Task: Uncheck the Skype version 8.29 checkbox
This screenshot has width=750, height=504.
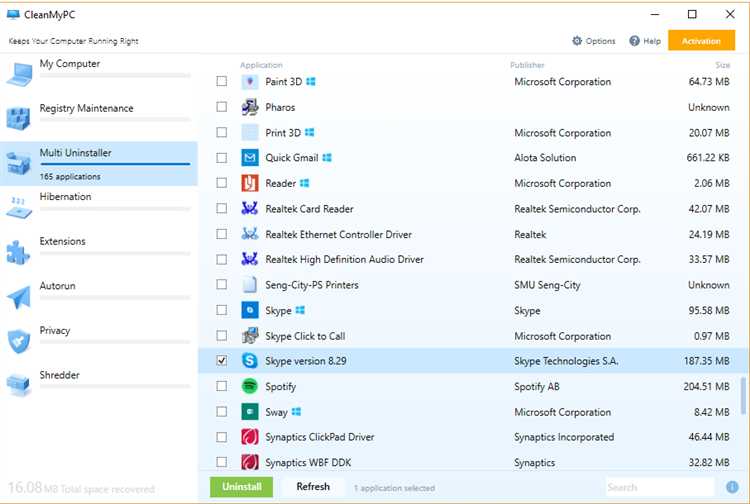Action: coord(221,361)
